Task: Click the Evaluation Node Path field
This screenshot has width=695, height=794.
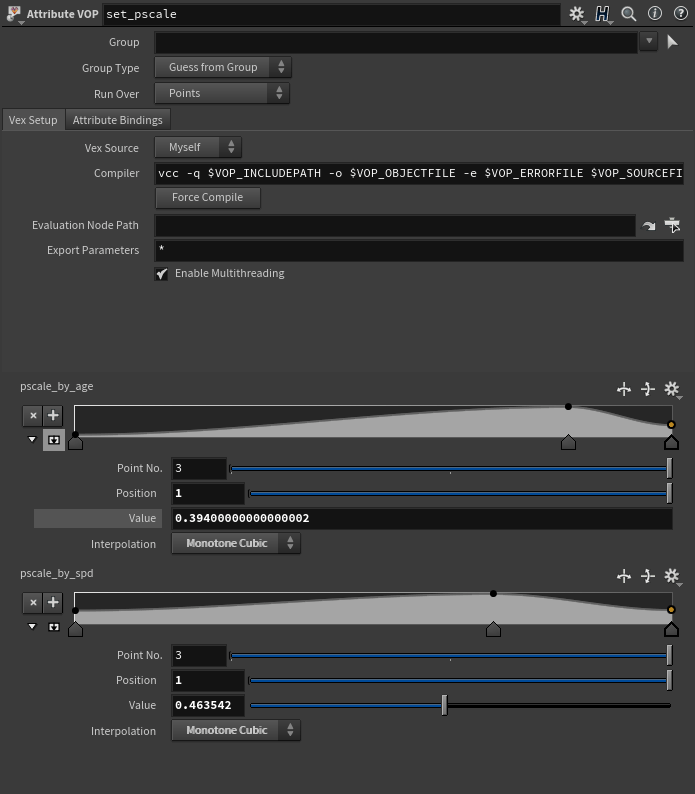Action: [395, 225]
